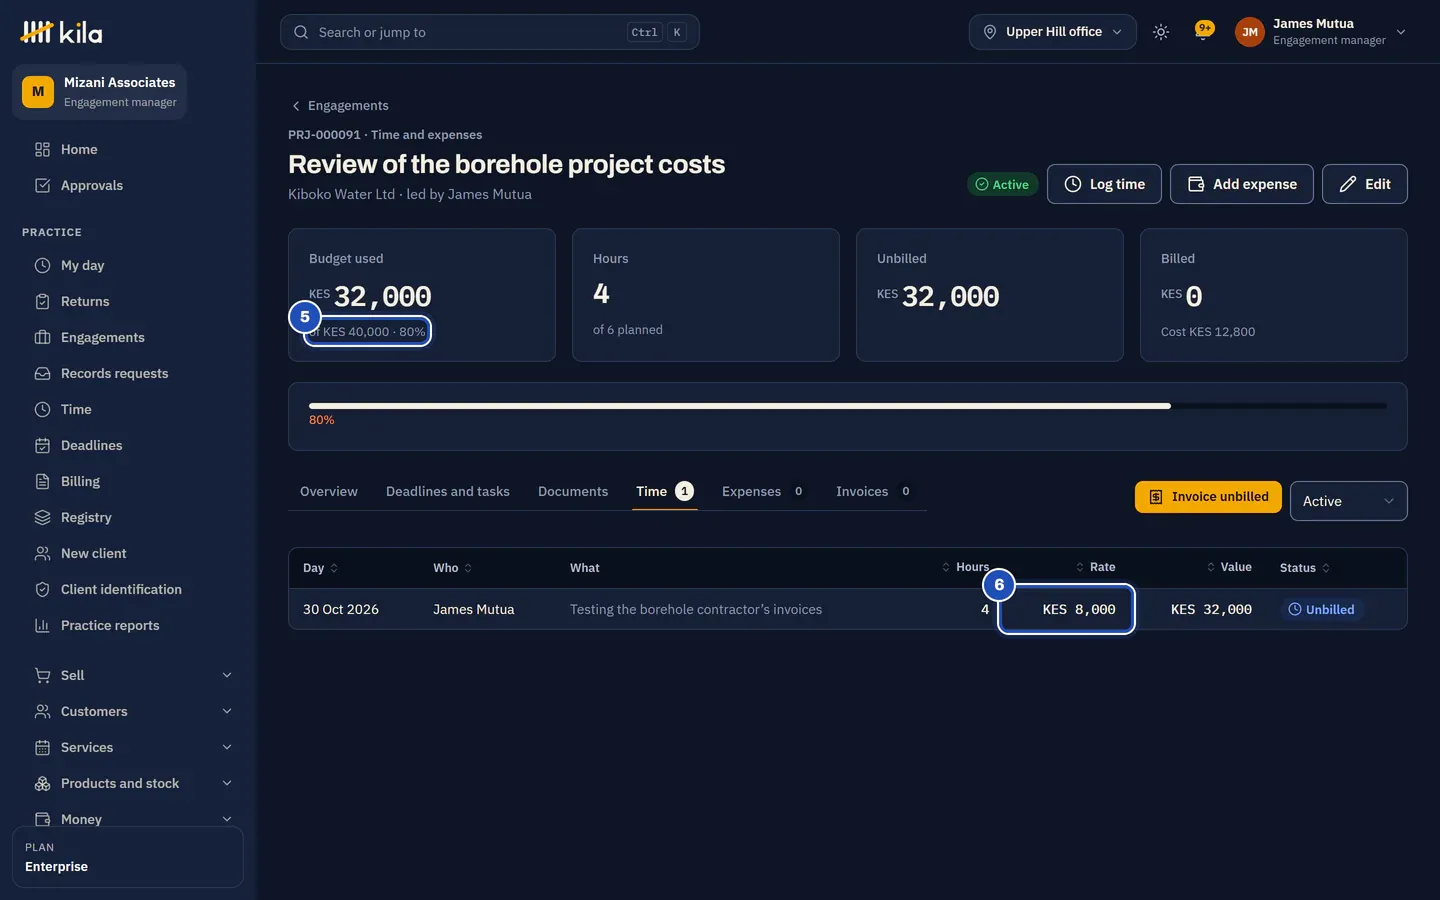Go back to Engagements breadcrumb
Image resolution: width=1440 pixels, height=900 pixels.
tap(339, 105)
